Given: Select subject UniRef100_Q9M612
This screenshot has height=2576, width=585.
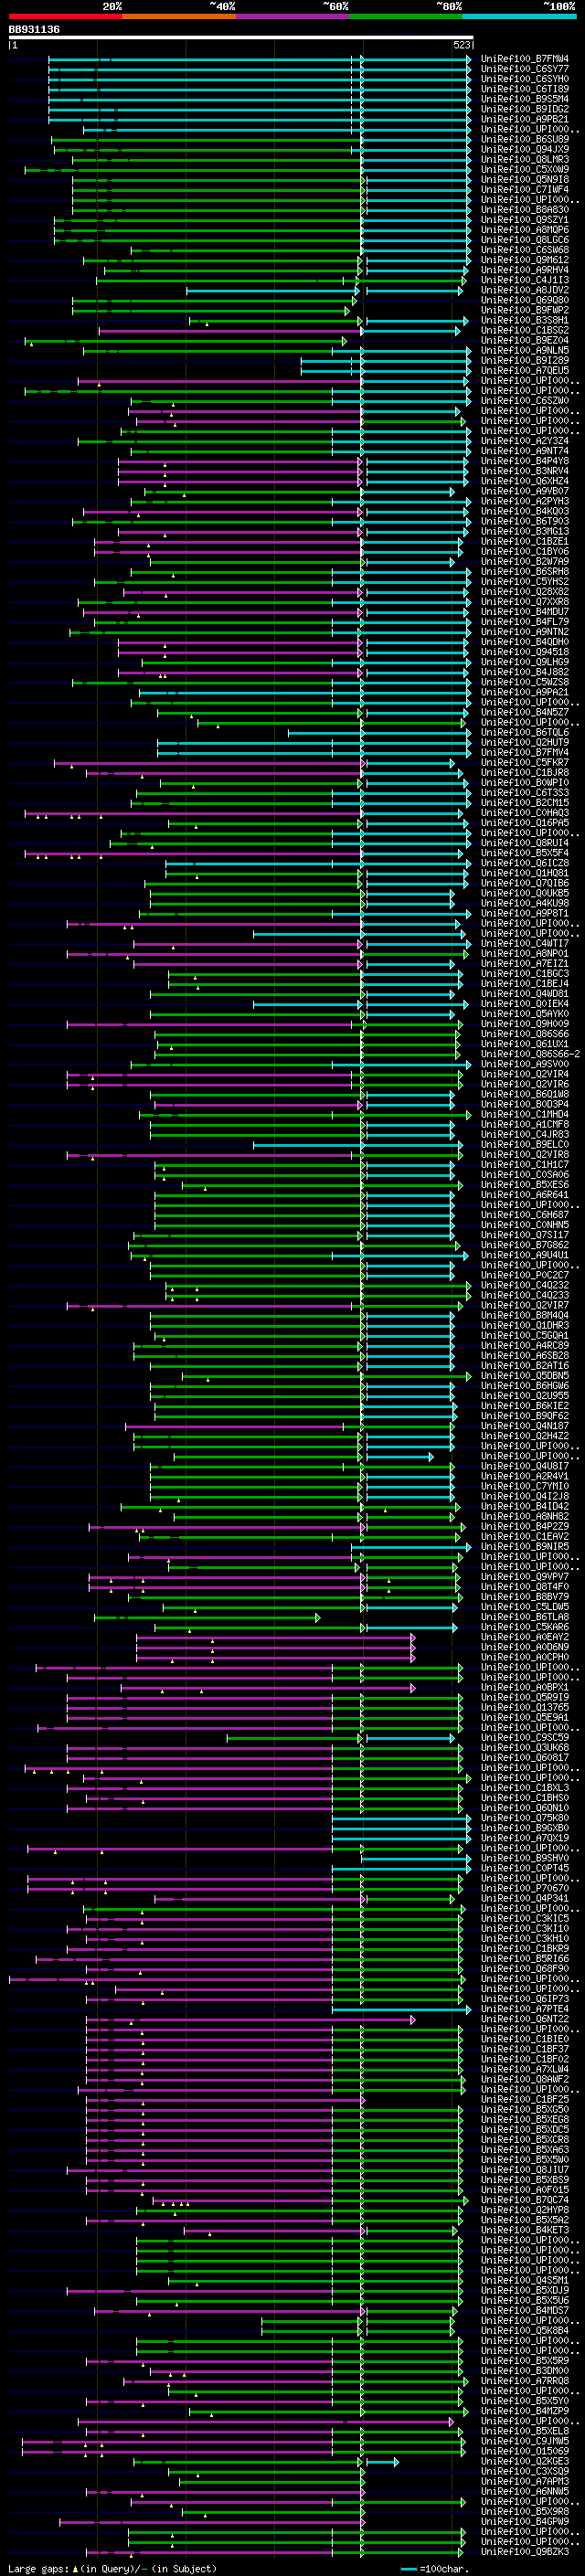Looking at the screenshot, I should 525,260.
